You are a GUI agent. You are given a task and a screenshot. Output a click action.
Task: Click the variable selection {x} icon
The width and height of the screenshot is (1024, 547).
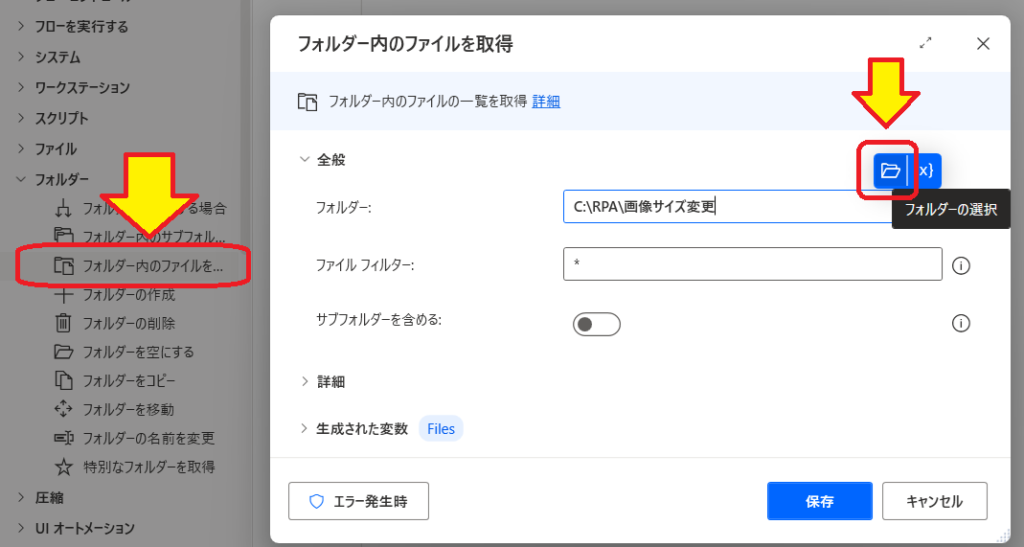click(926, 170)
